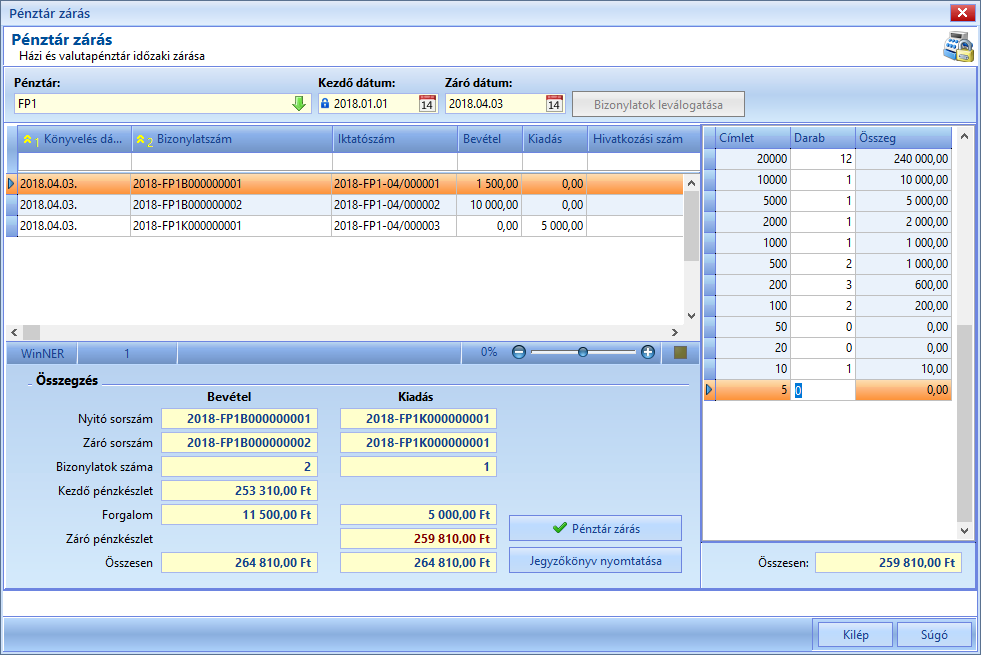
Task: Sort by Bizonylatszám column header
Action: 232,139
